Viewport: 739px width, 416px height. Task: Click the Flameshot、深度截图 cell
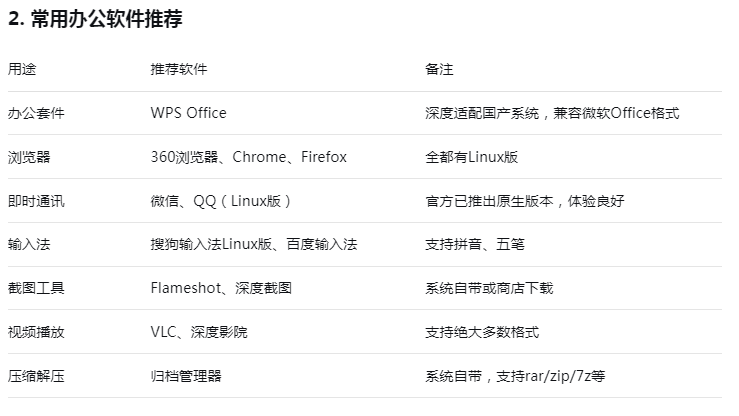pyautogui.click(x=221, y=288)
